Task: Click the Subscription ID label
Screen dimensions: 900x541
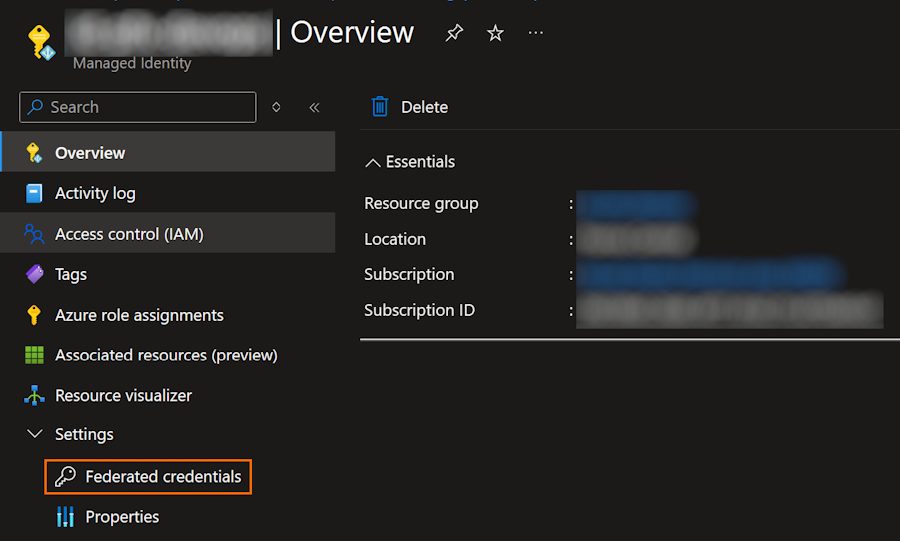Action: 420,310
